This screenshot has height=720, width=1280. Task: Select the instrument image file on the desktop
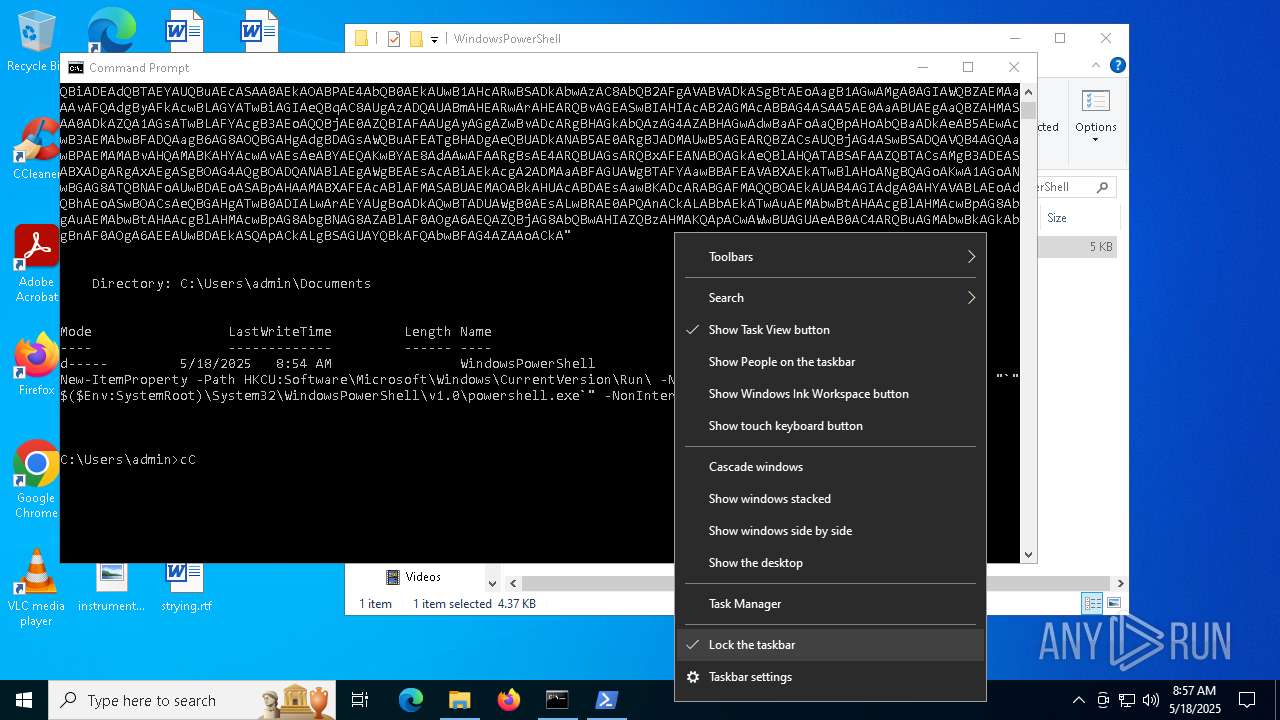[112, 588]
